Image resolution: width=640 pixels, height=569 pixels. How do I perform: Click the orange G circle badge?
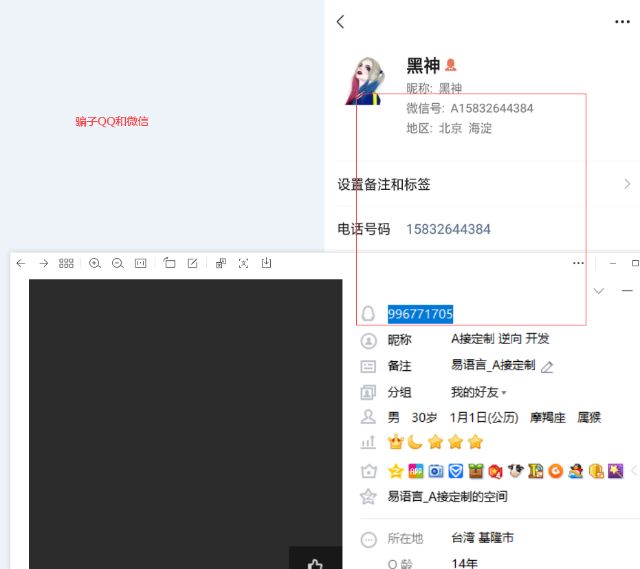pos(556,471)
